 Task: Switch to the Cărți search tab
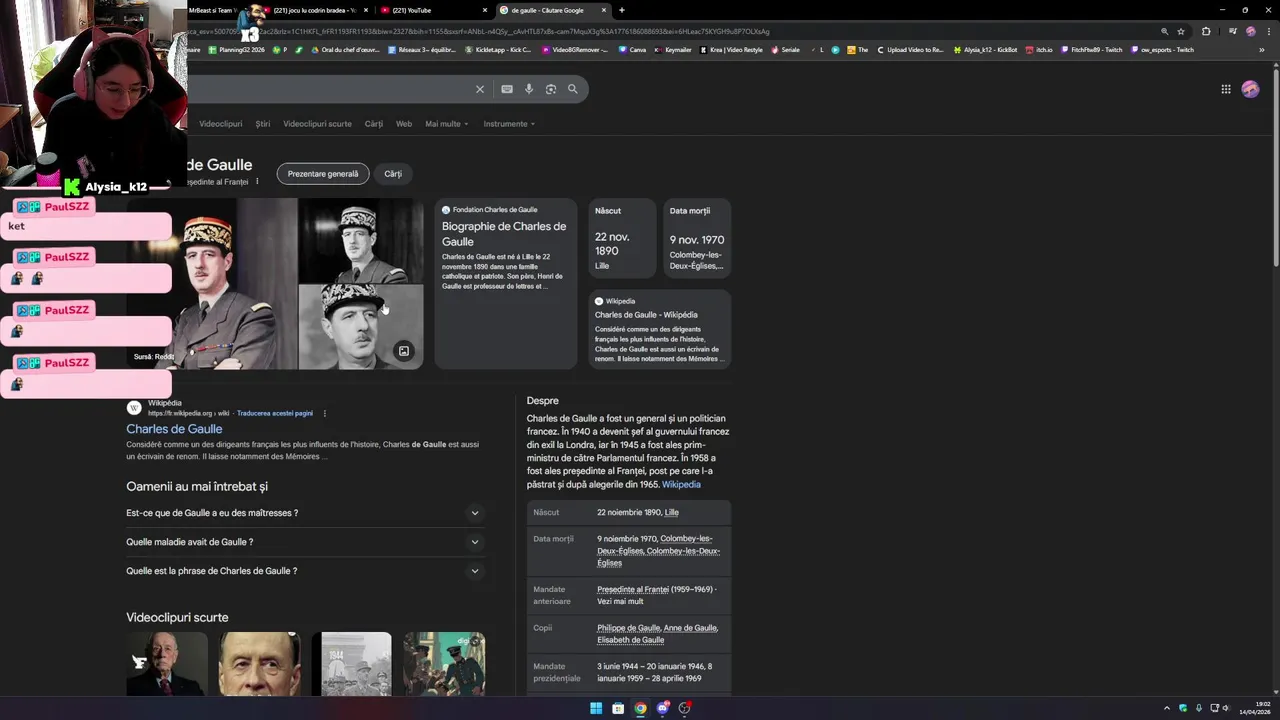click(x=374, y=124)
